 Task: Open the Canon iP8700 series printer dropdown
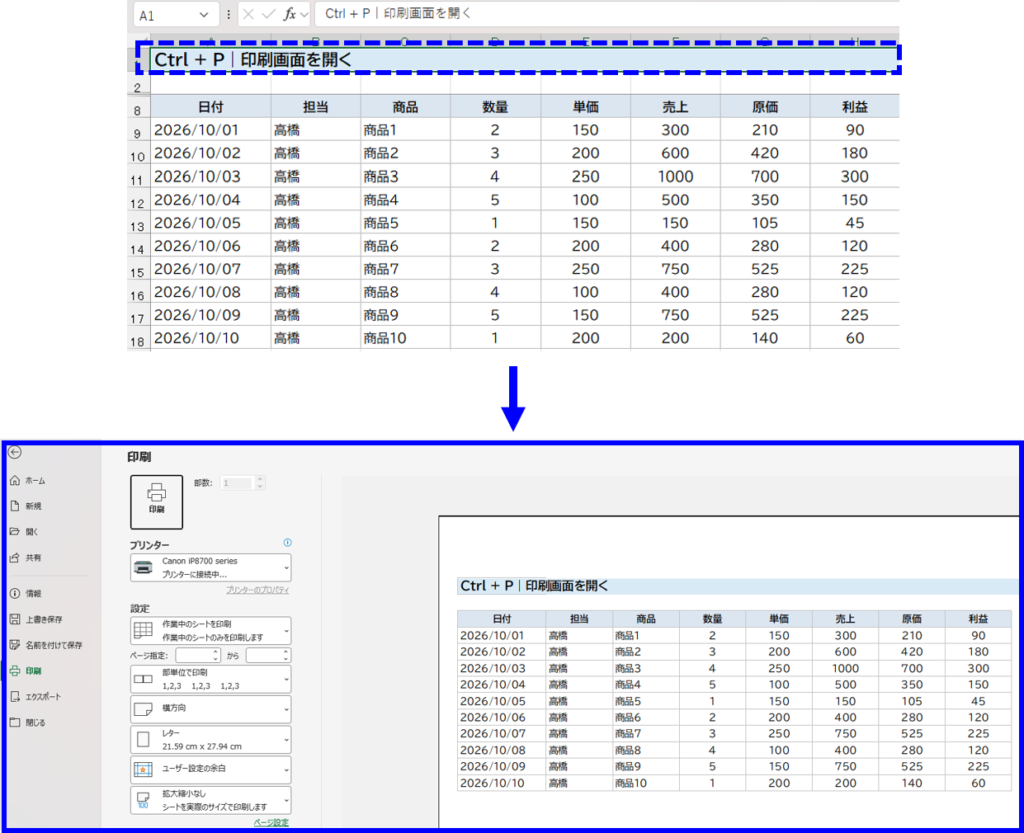pos(211,567)
